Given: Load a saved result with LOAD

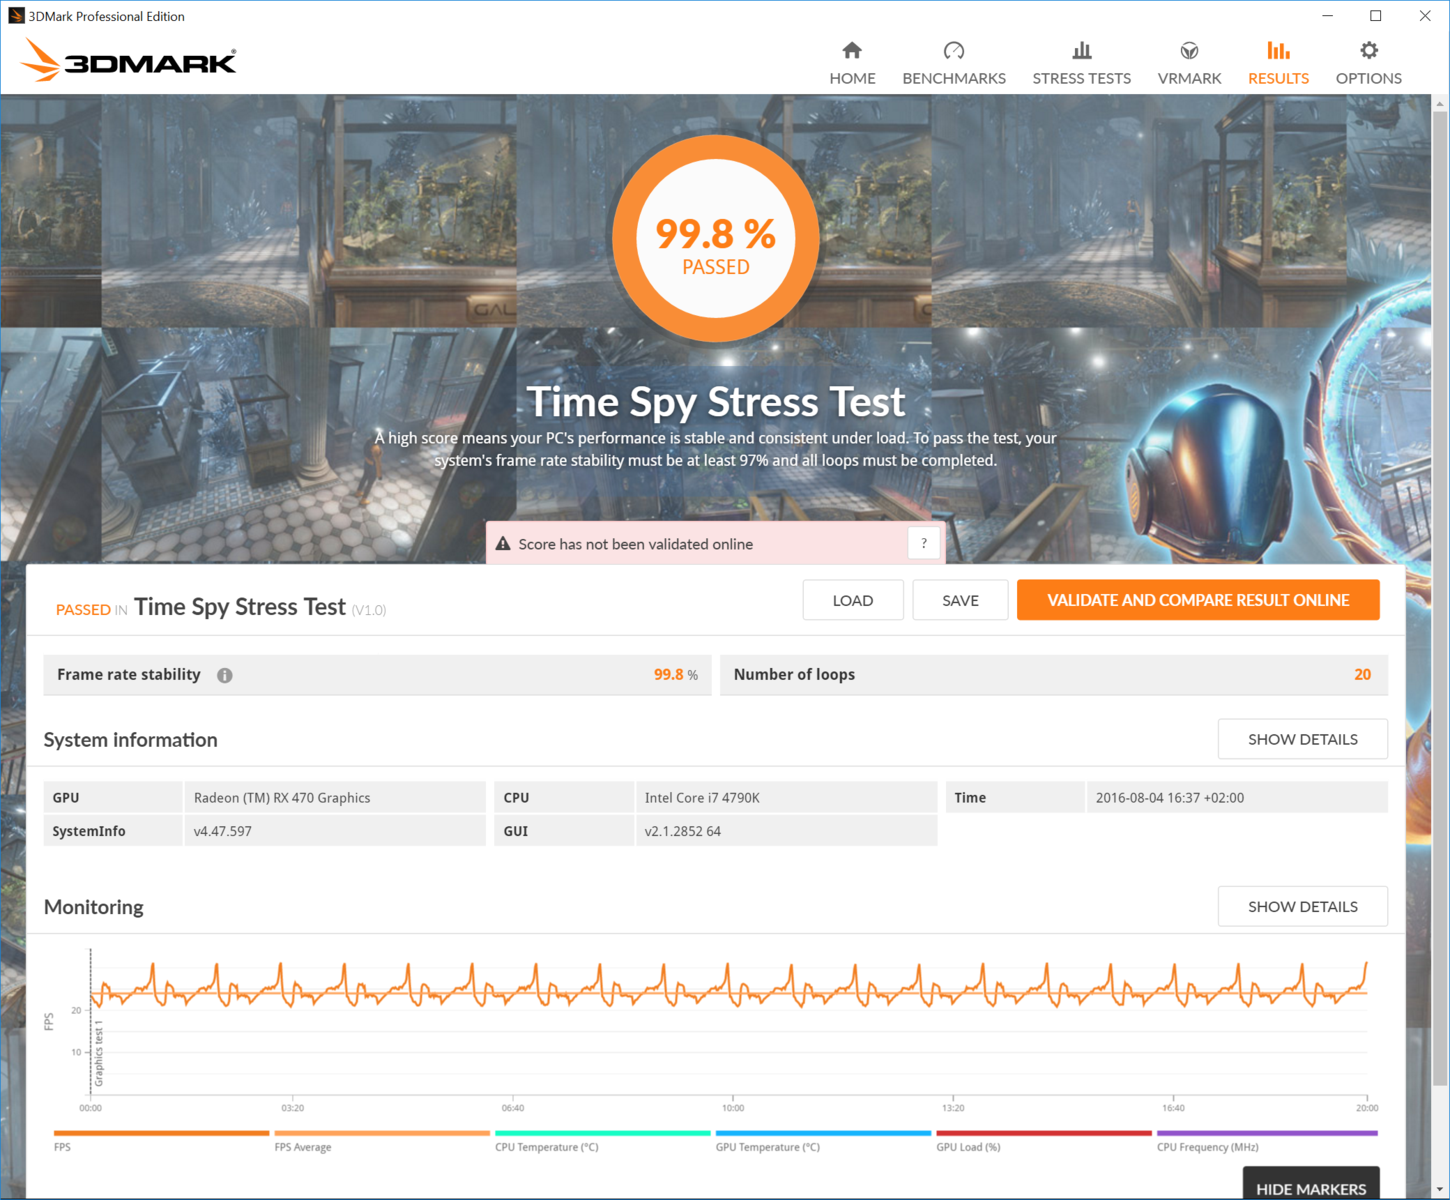Looking at the screenshot, I should coord(853,600).
